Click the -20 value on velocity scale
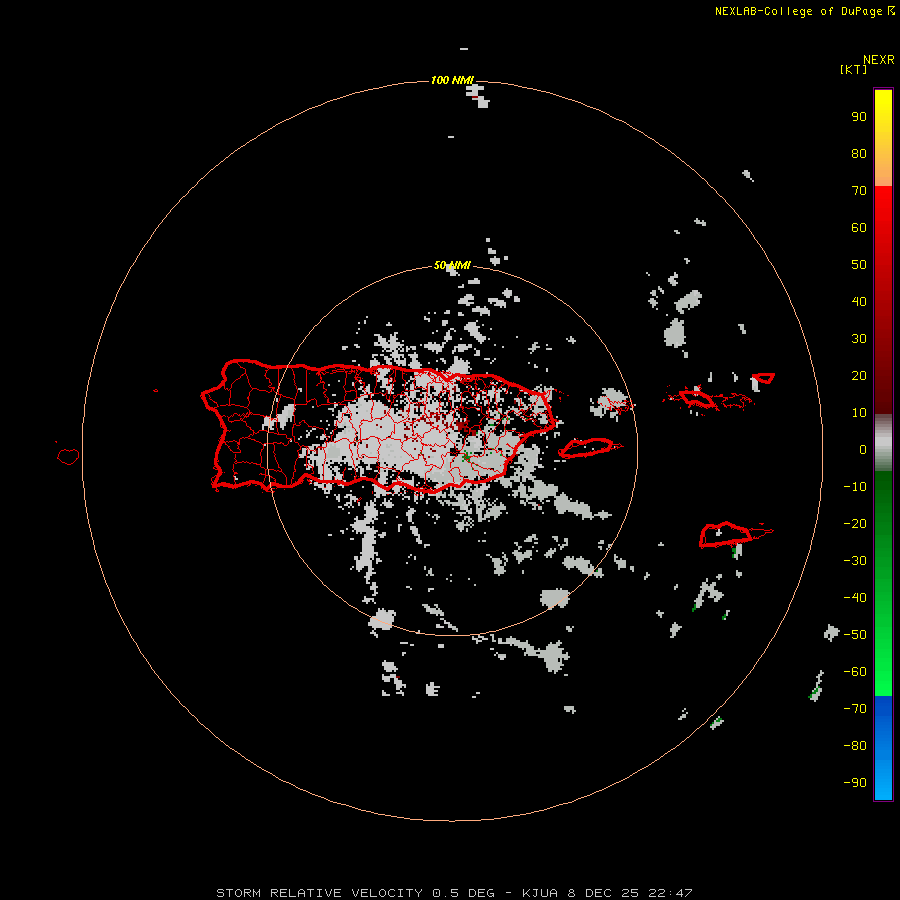900x900 pixels. [x=855, y=523]
